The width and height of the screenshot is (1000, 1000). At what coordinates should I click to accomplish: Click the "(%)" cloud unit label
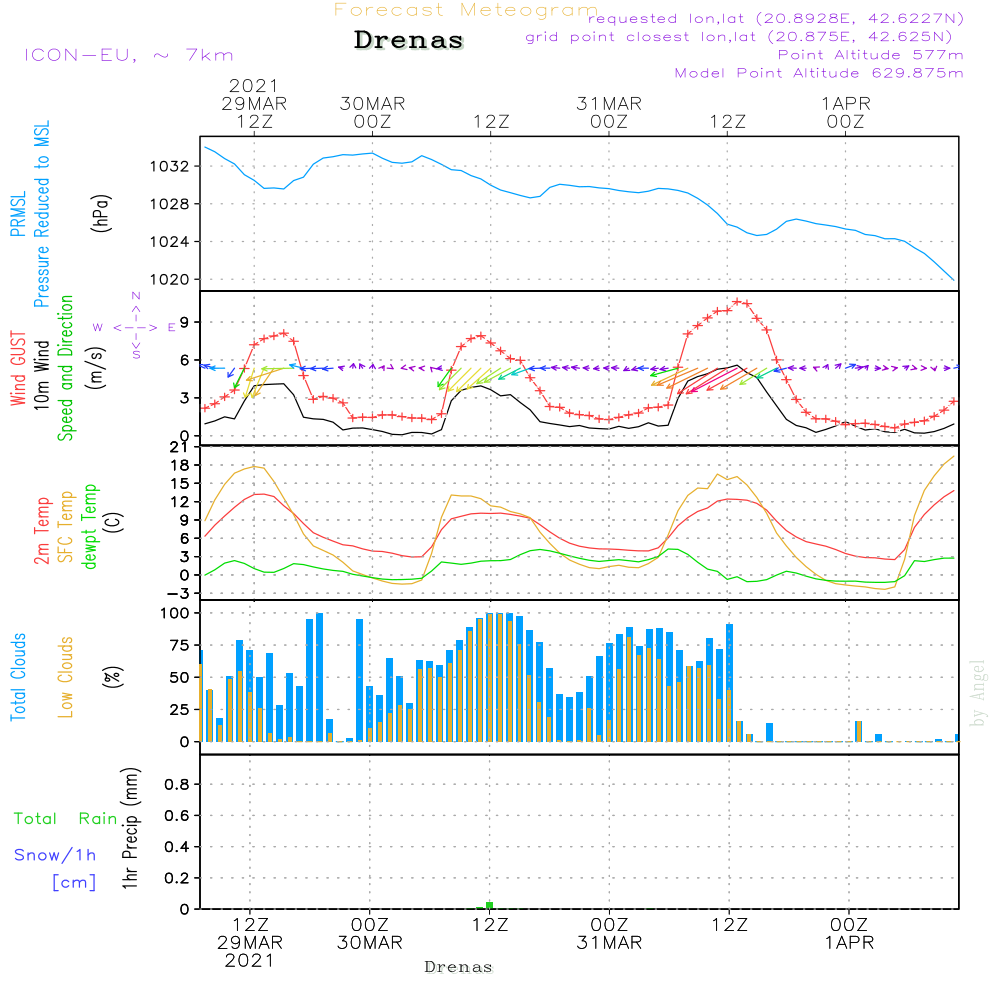pos(113,676)
